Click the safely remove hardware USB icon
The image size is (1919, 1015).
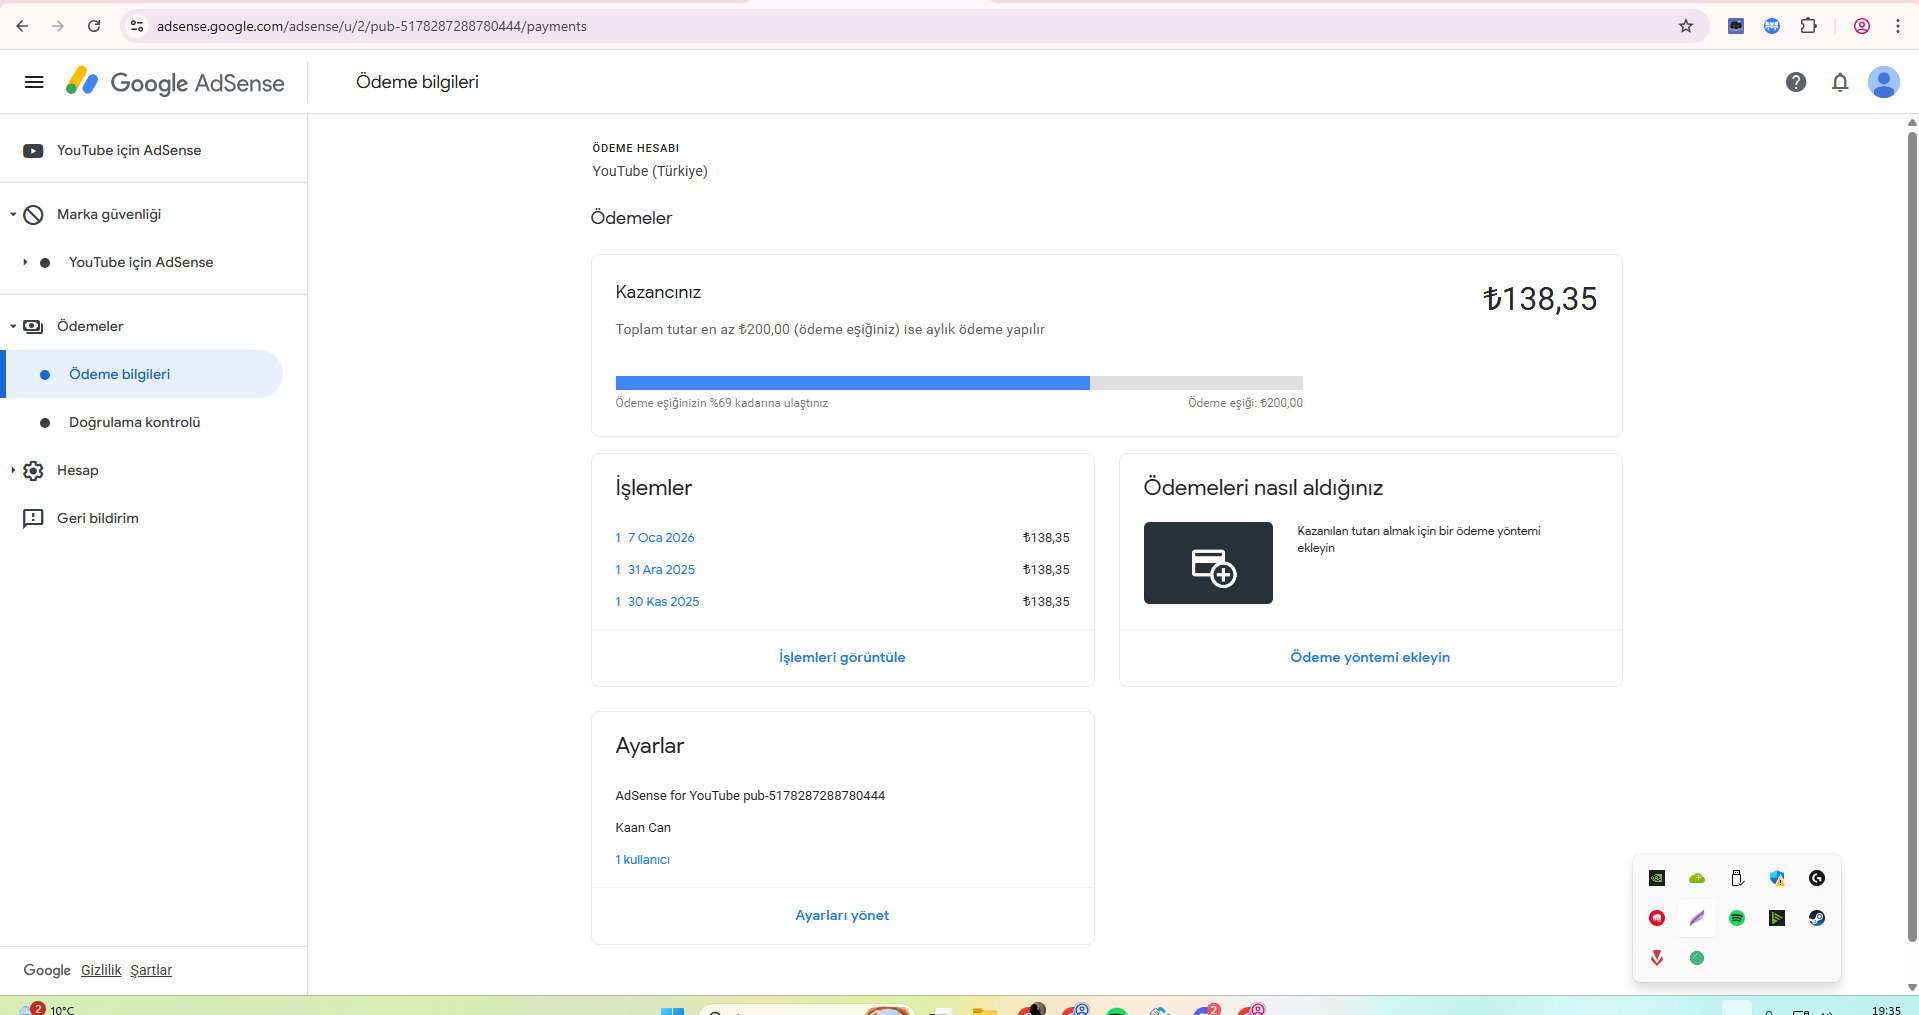click(x=1737, y=878)
